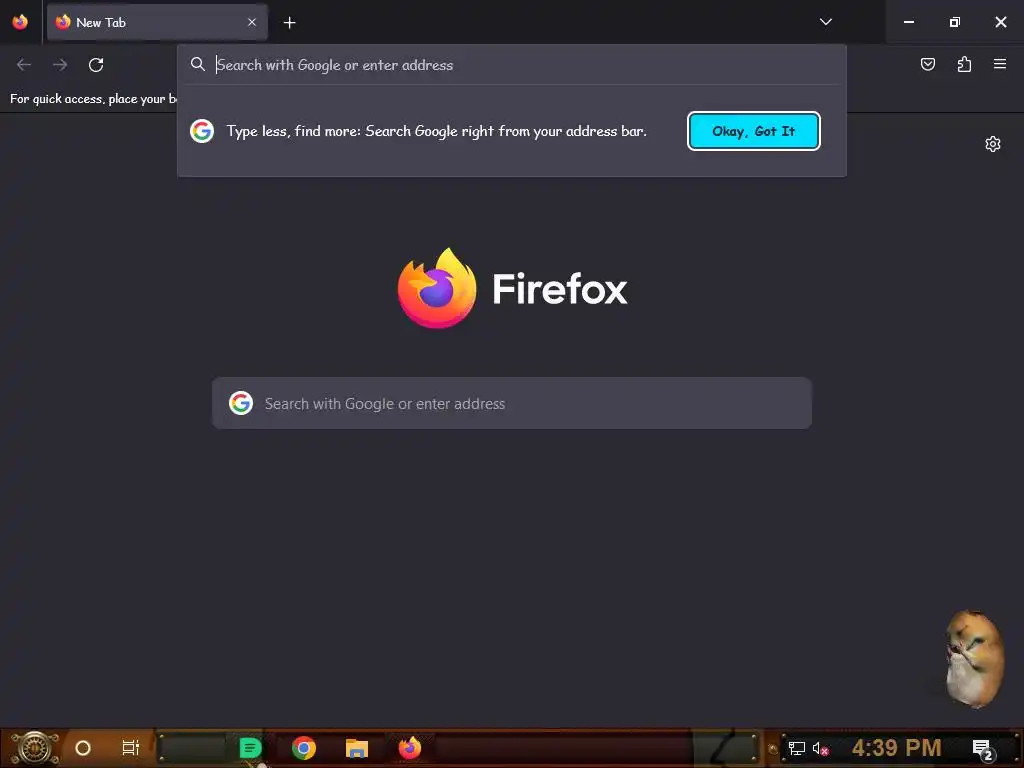The width and height of the screenshot is (1024, 768).
Task: Click the For quick access bookmarks toolbar text
Action: point(93,99)
